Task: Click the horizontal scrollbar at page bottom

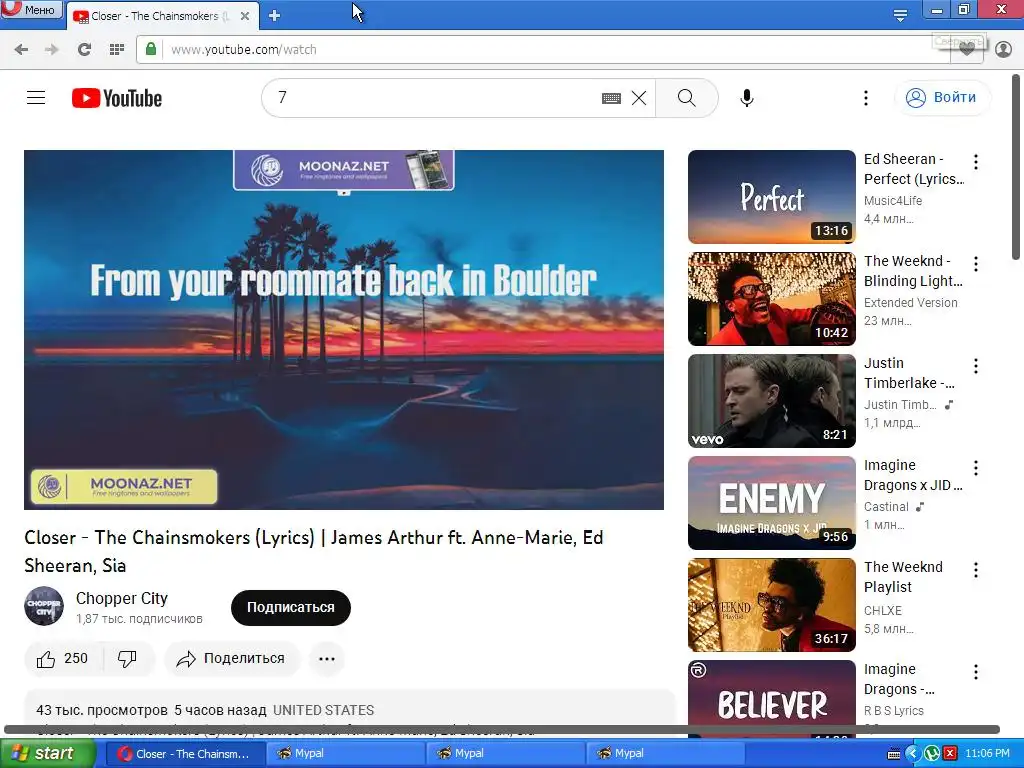Action: pyautogui.click(x=502, y=729)
